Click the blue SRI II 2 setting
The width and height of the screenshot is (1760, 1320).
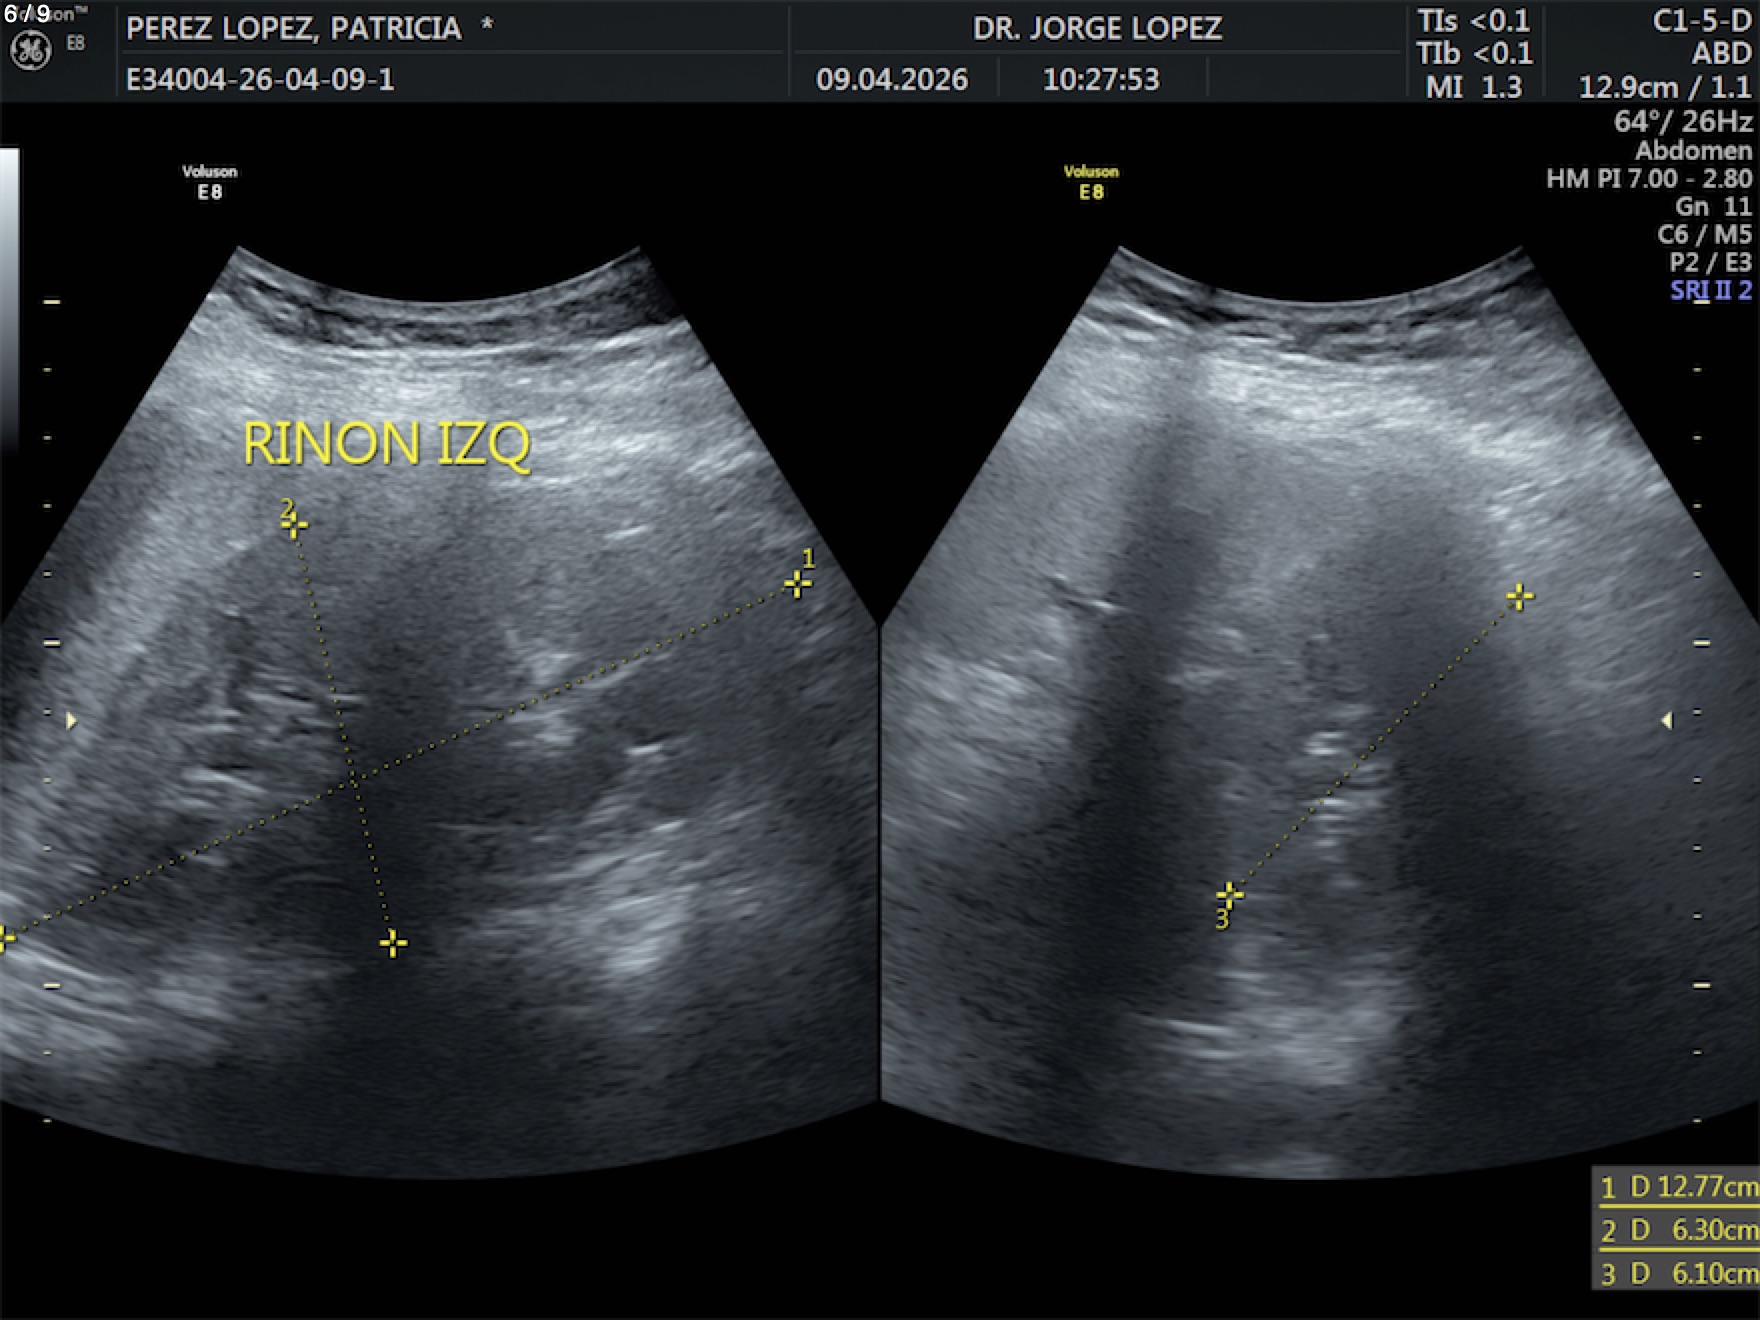coord(1710,290)
